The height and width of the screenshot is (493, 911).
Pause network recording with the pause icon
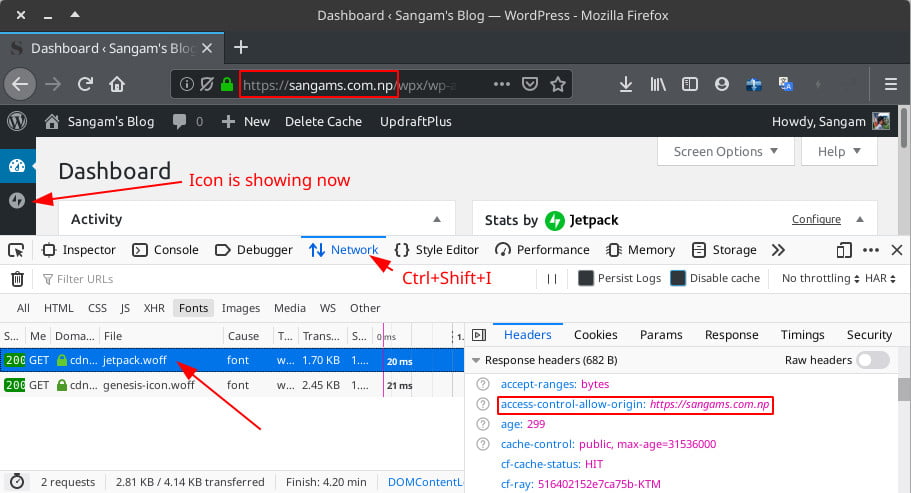(x=552, y=279)
